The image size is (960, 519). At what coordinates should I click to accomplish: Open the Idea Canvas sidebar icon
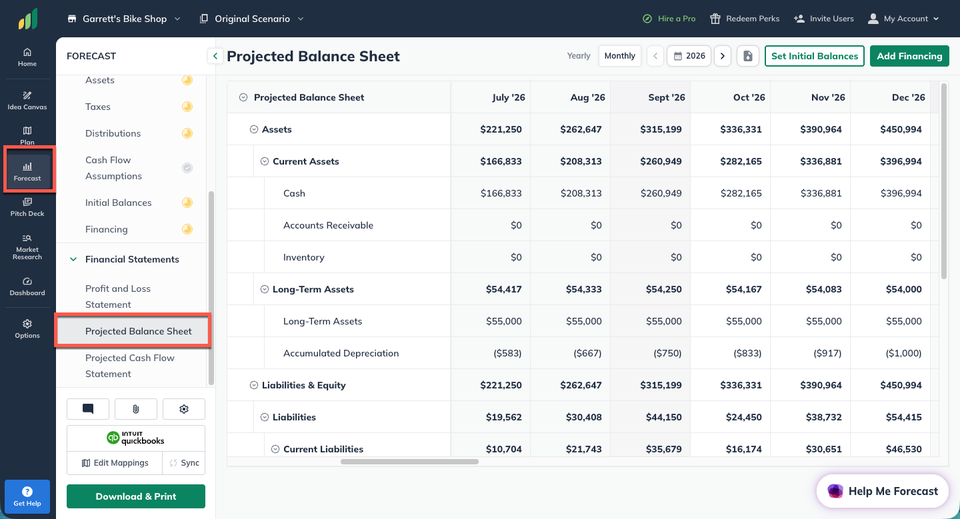(27, 100)
